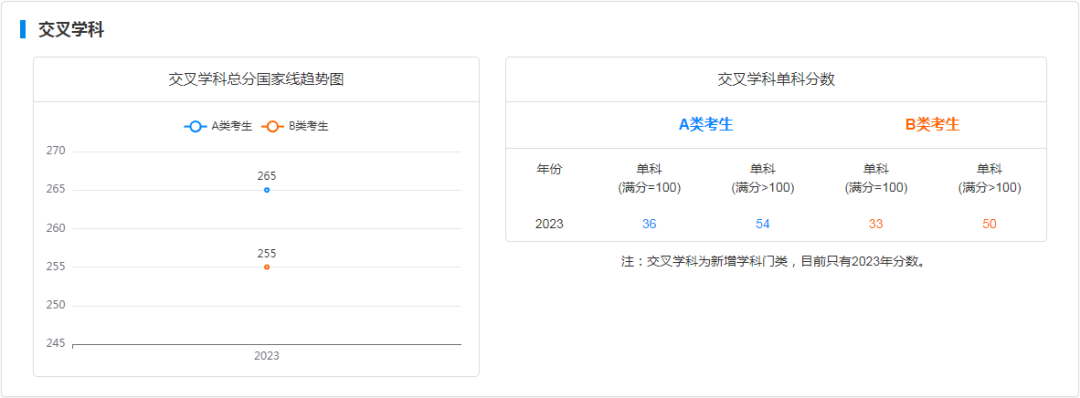Viewport: 1080px width, 398px height.
Task: Select the score value 33
Action: point(876,224)
